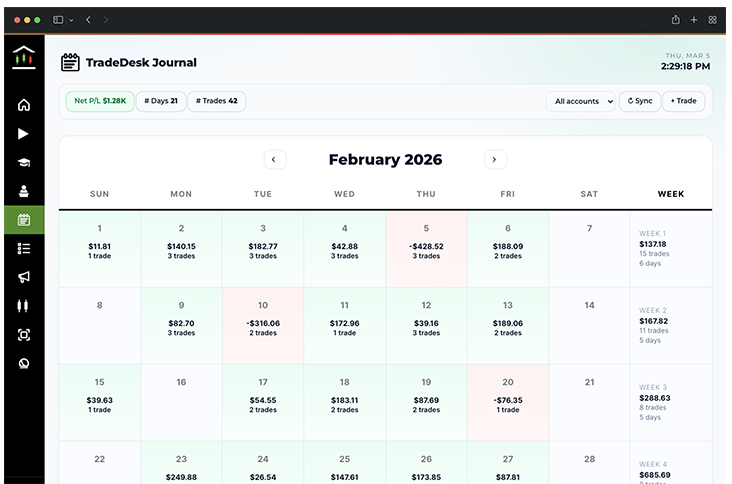This screenshot has width=732, height=484.
Task: Go to previous month with left chevron
Action: coord(274,160)
